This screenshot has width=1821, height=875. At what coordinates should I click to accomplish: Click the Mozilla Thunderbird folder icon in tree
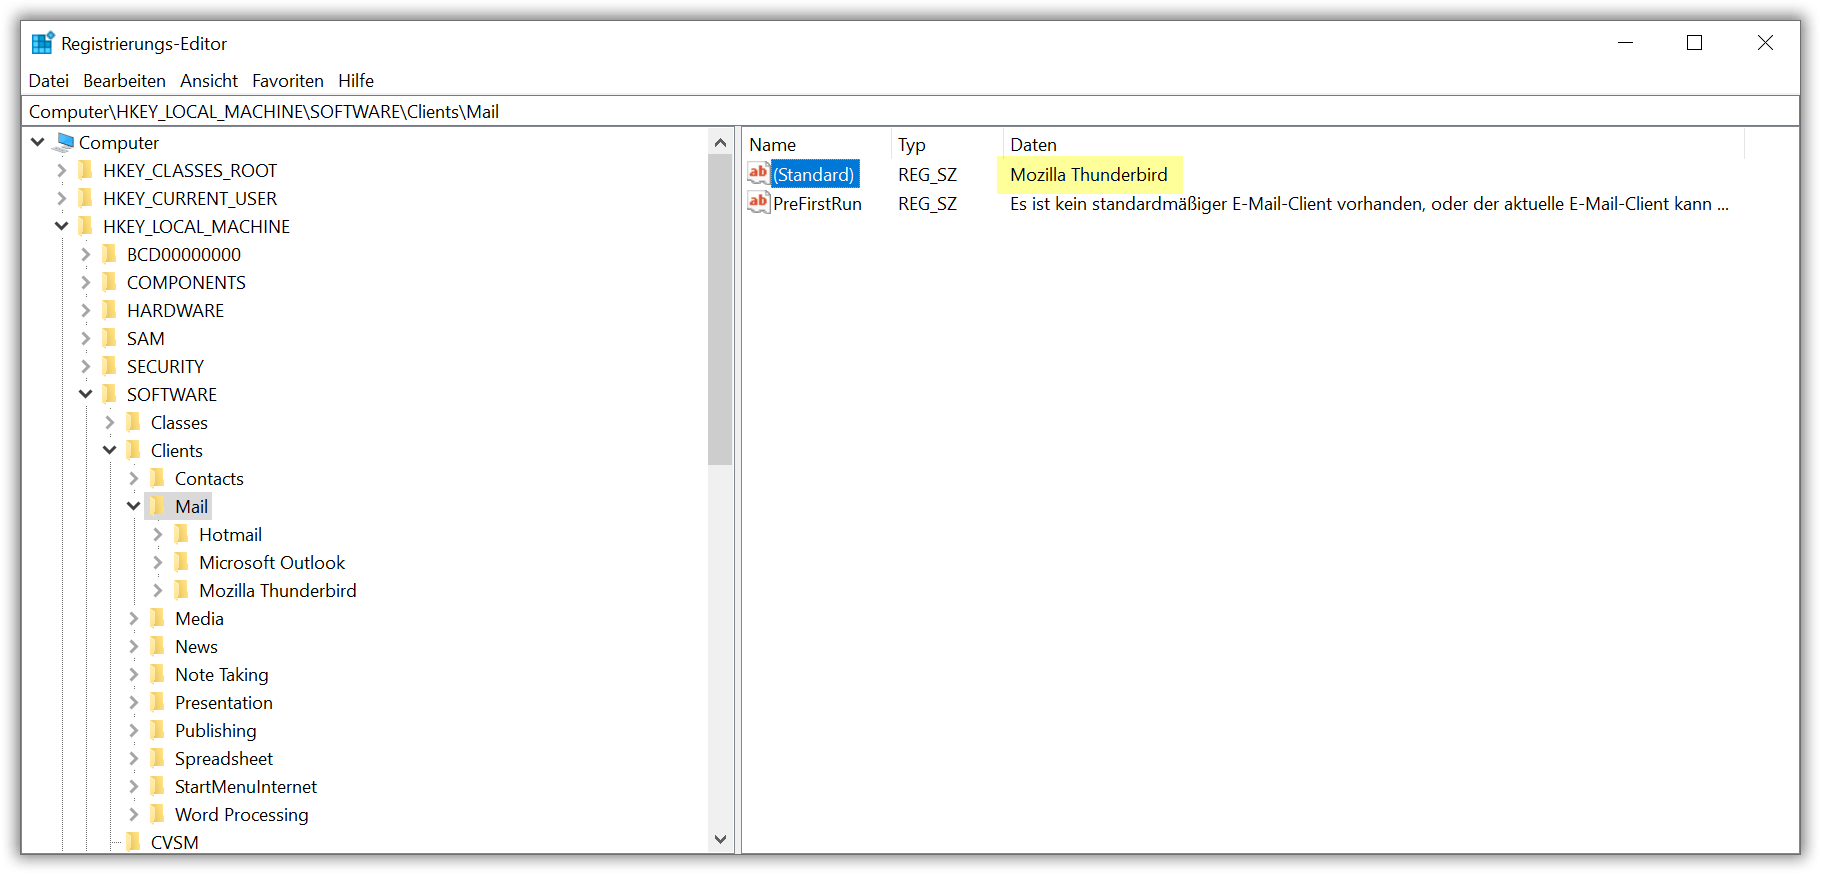pos(182,590)
